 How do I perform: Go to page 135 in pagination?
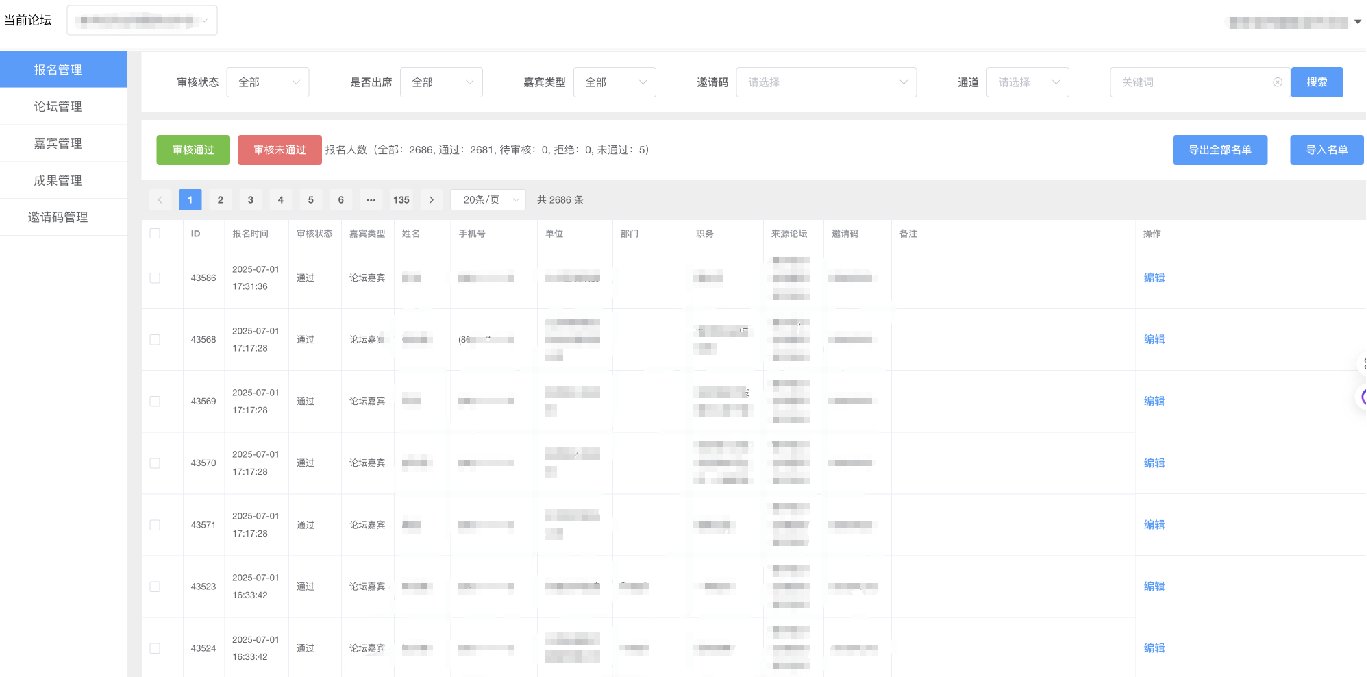[401, 200]
